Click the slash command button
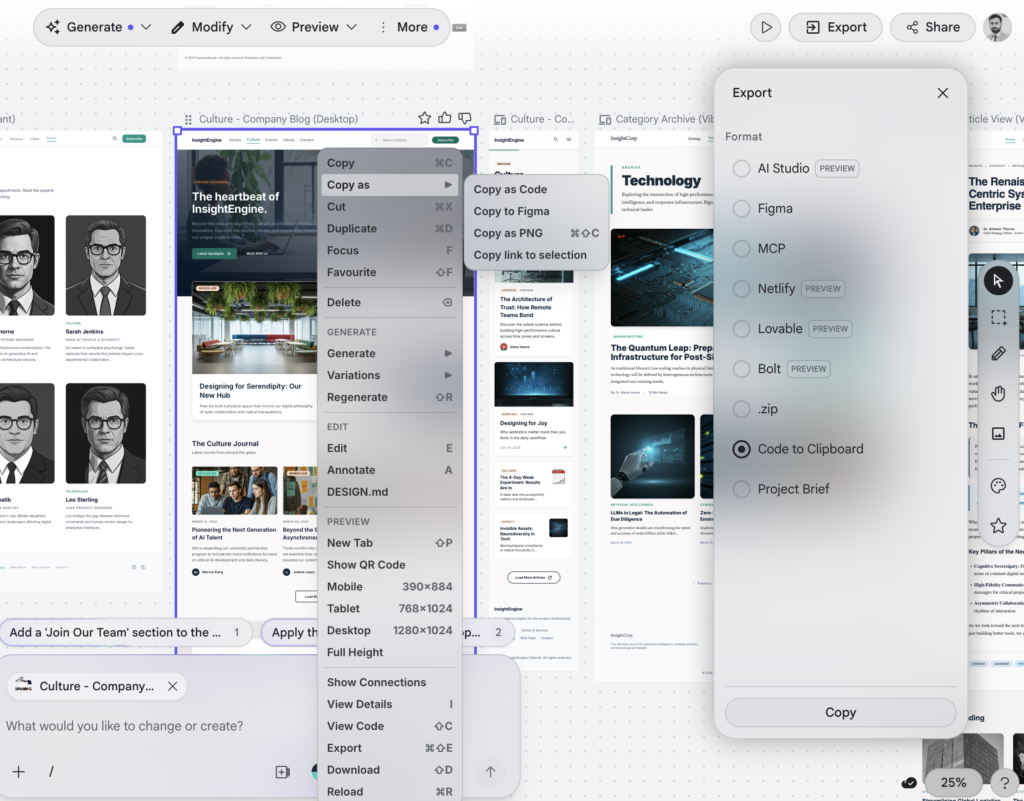Screen dimensions: 1024x801 51,772
